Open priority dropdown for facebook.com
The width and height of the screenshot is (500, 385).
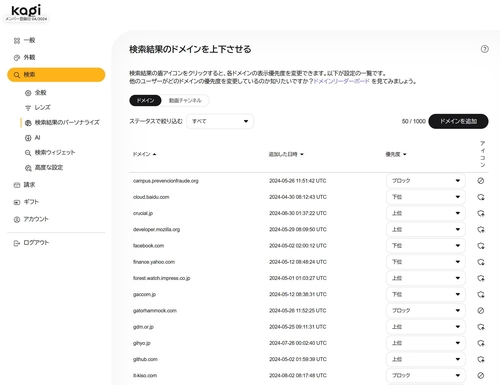point(426,246)
